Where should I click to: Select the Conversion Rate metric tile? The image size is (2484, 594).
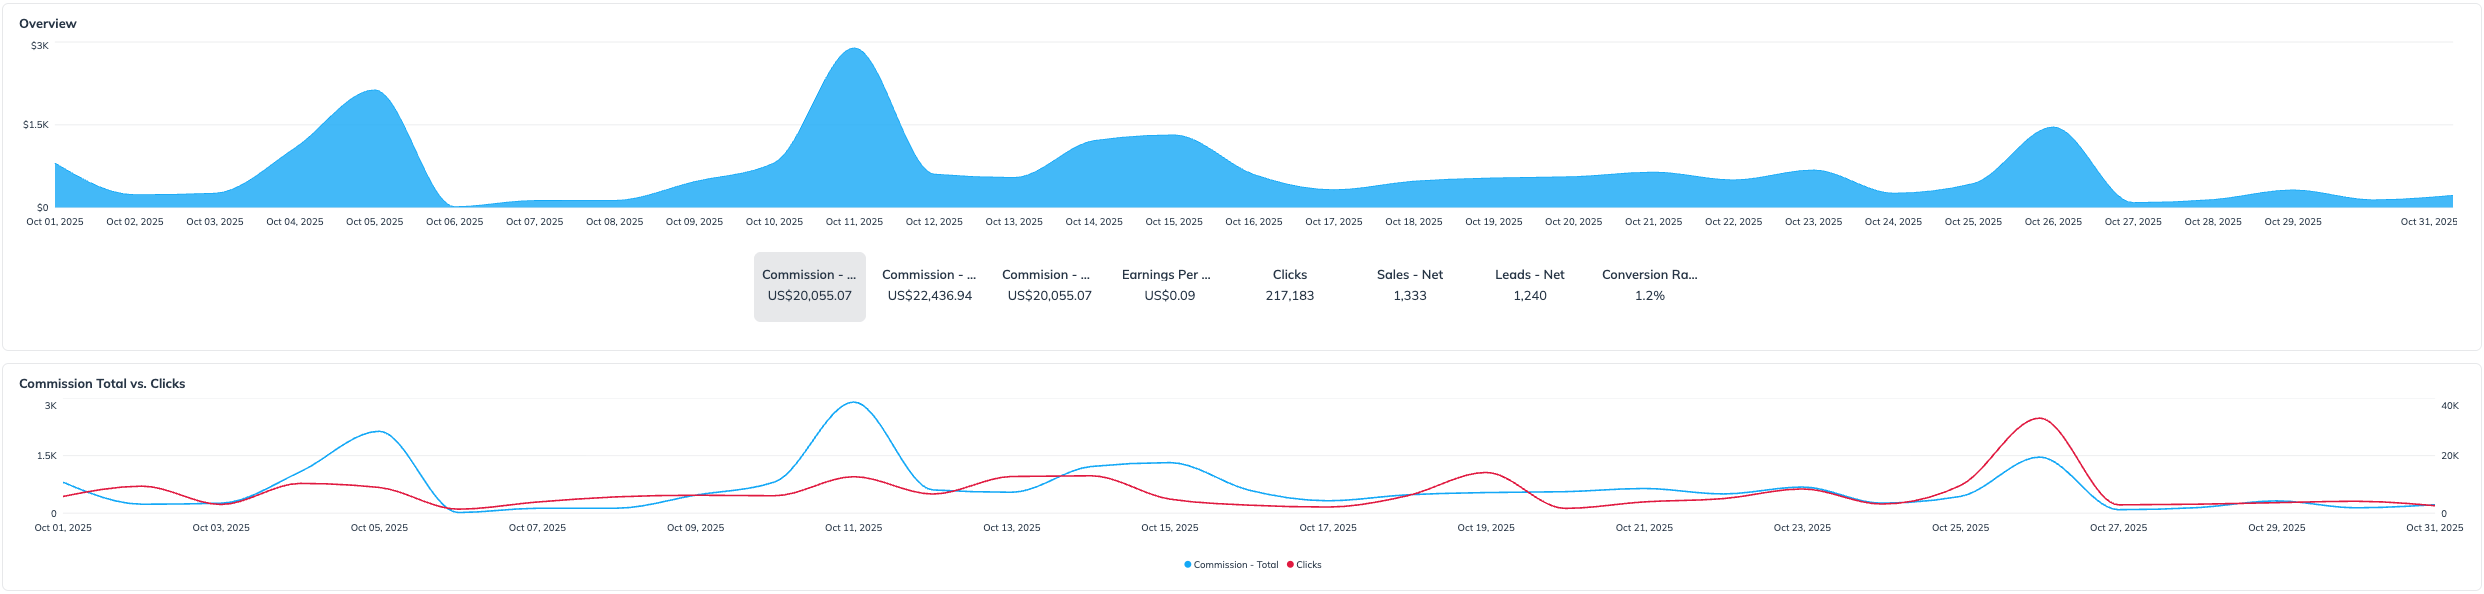coord(1650,287)
